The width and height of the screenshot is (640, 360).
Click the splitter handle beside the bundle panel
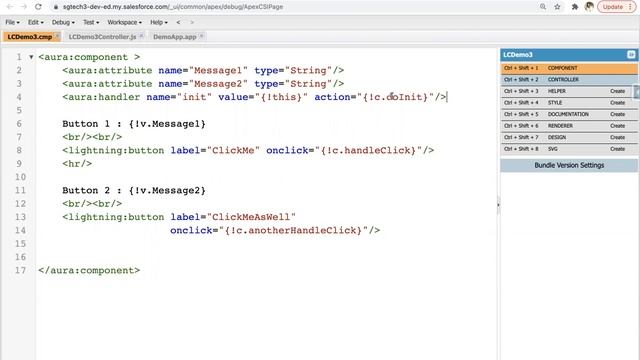pyautogui.click(x=498, y=204)
